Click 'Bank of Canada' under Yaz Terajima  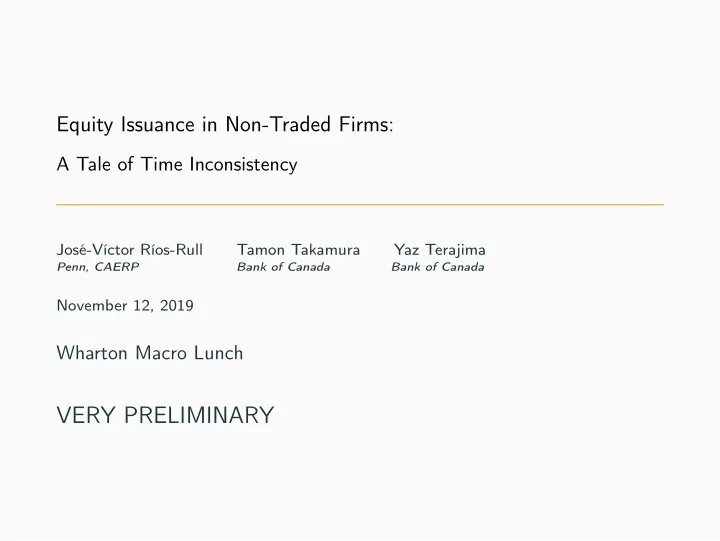438,267
